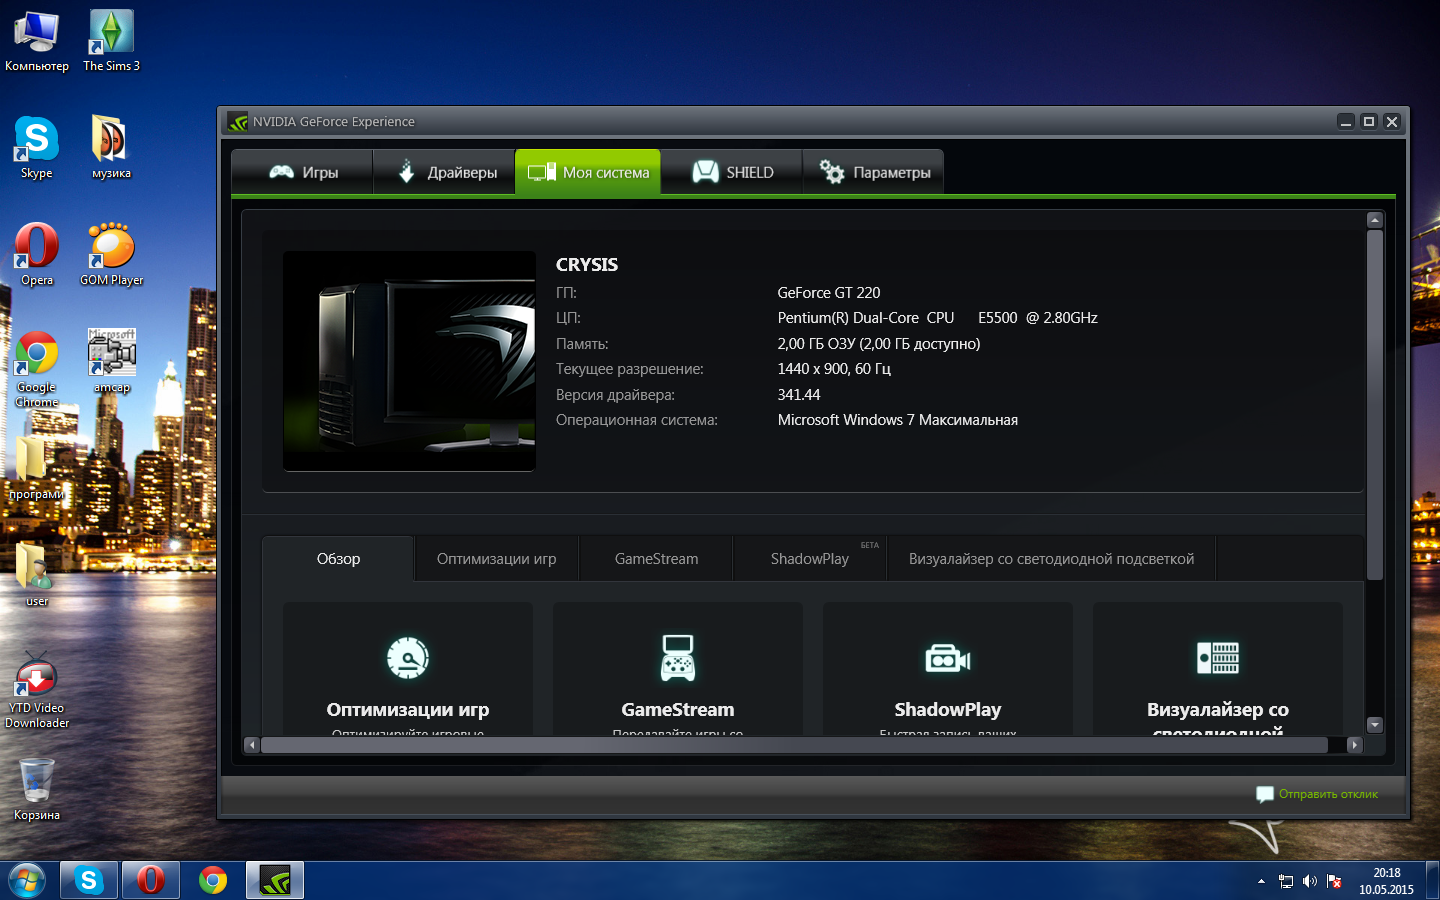Screen dimensions: 1440x900
Task: Open the volume speaker tray icon
Action: pyautogui.click(x=1310, y=881)
